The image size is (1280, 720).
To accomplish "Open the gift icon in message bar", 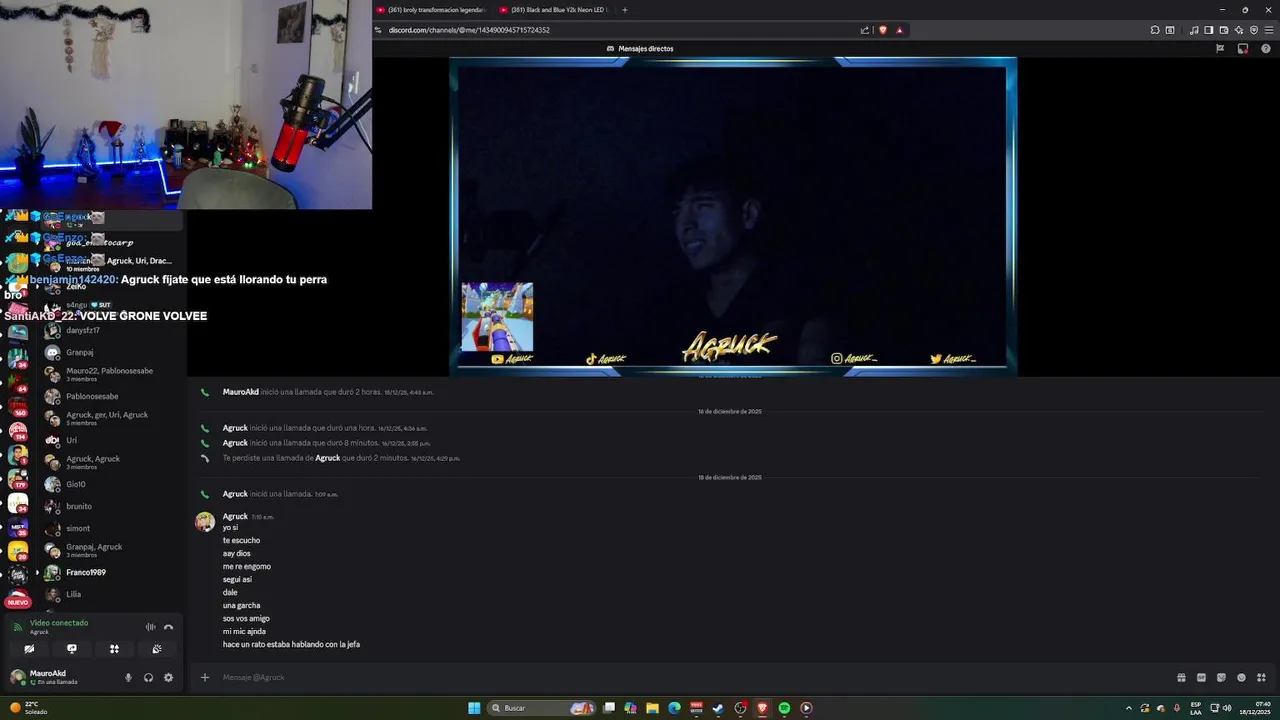I will coord(1181,677).
